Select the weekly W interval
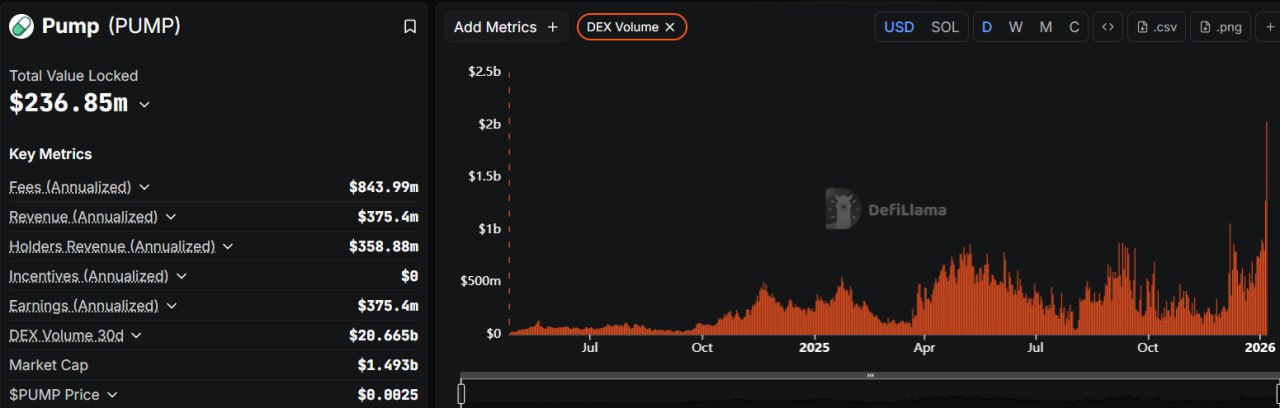Screen dimensions: 1280x408 [x=1016, y=27]
